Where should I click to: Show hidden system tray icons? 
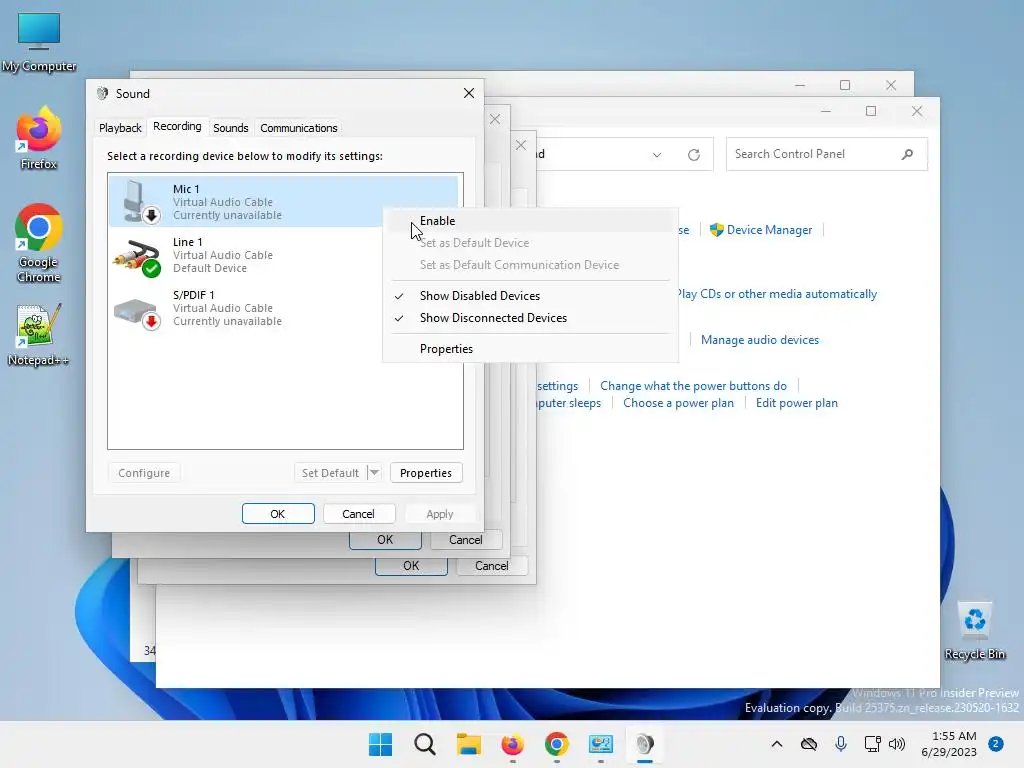776,744
